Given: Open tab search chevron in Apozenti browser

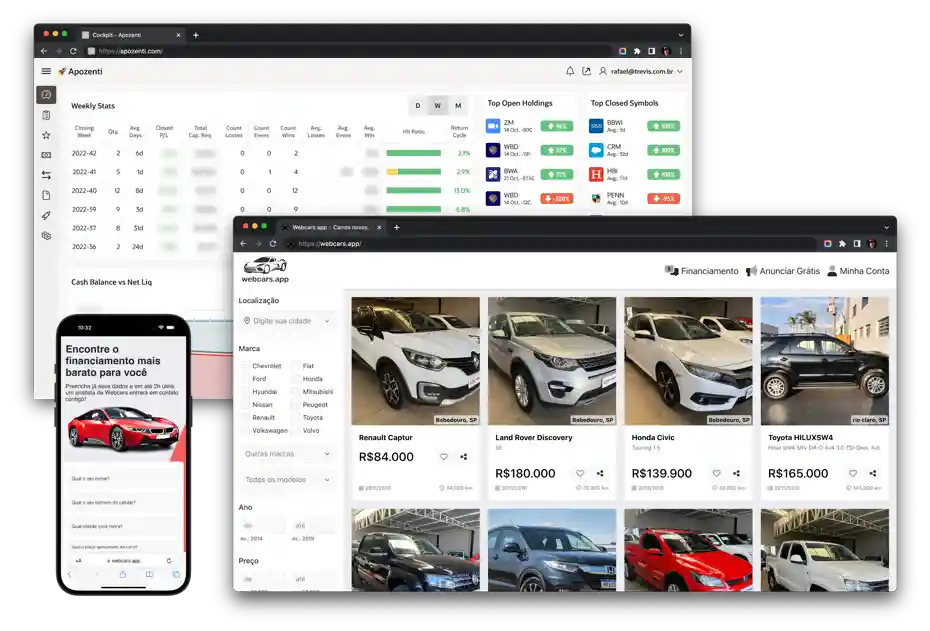Looking at the screenshot, I should click(681, 35).
